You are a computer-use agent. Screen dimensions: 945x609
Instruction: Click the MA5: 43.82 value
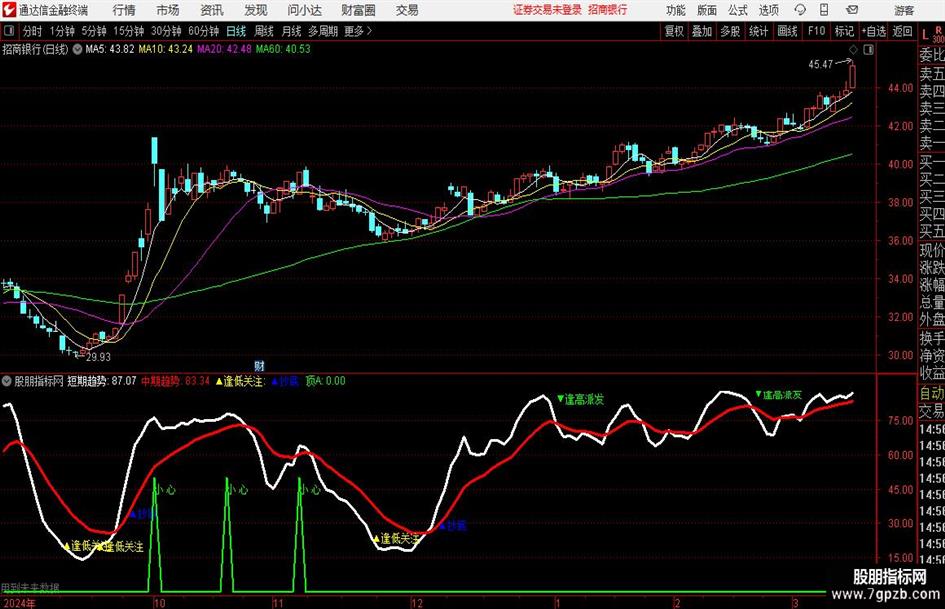coord(110,49)
